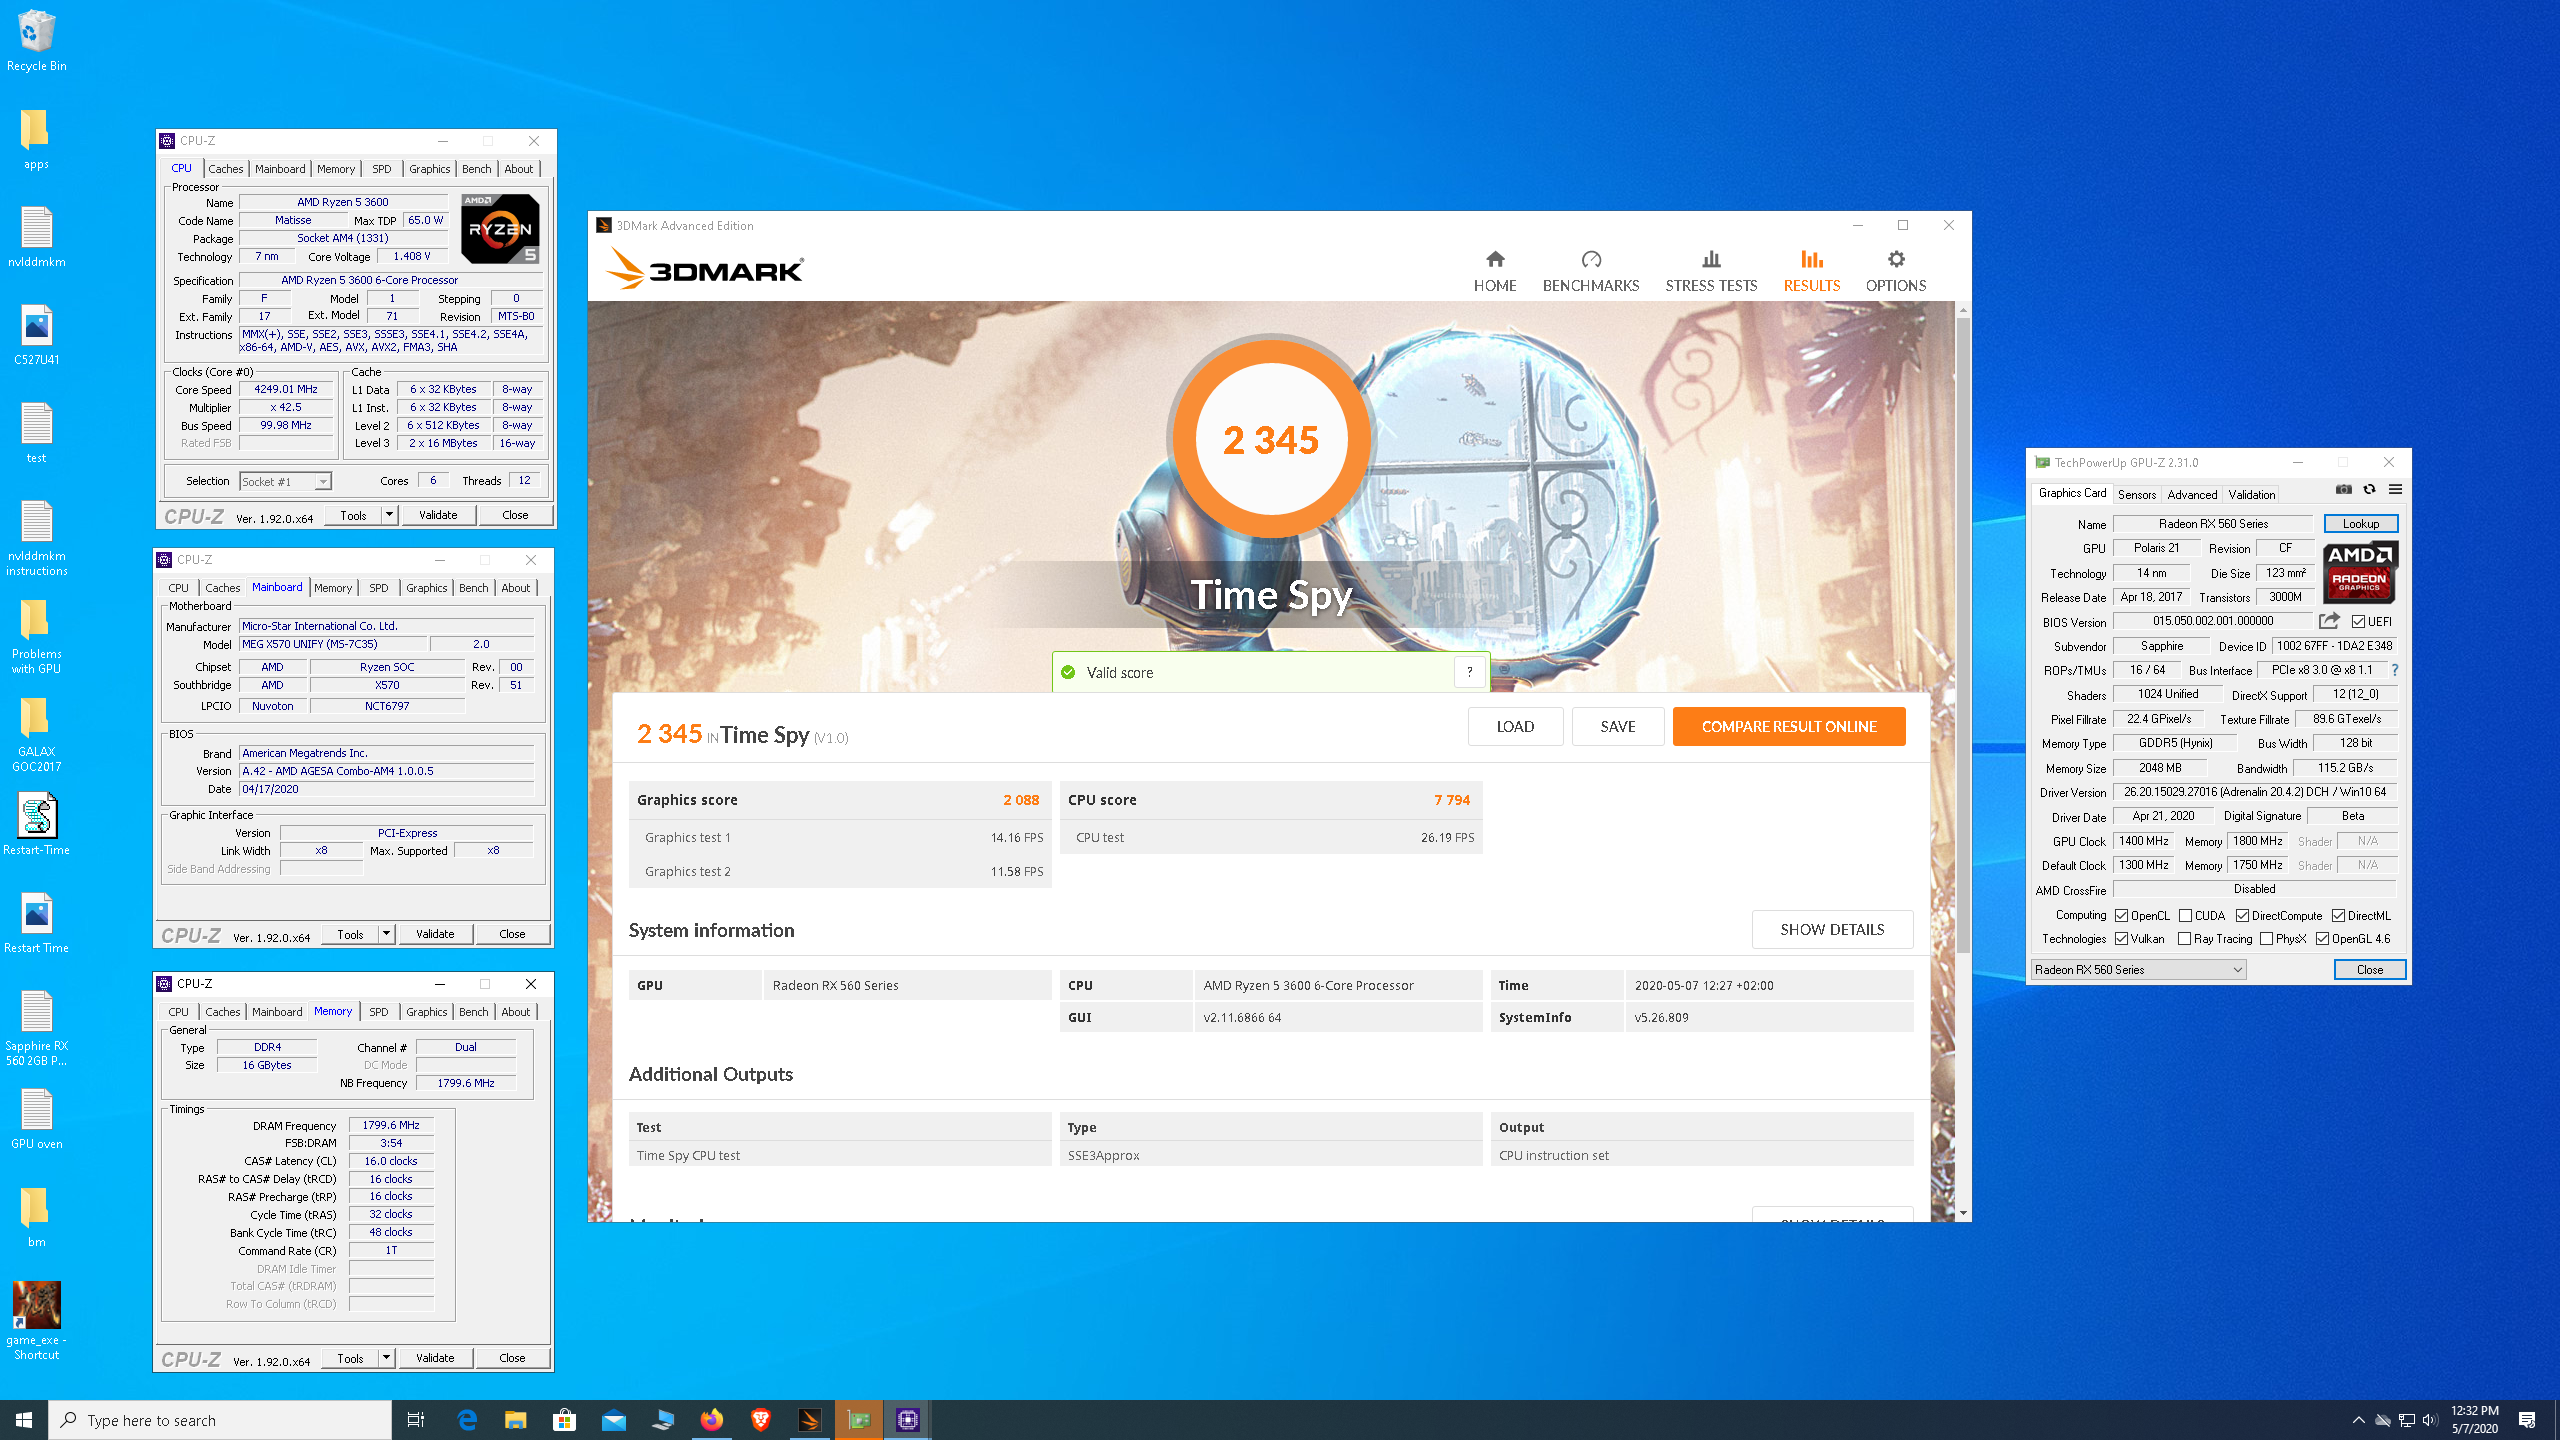Open Mail app from the taskbar
This screenshot has width=2560, height=1440.
pos(613,1420)
